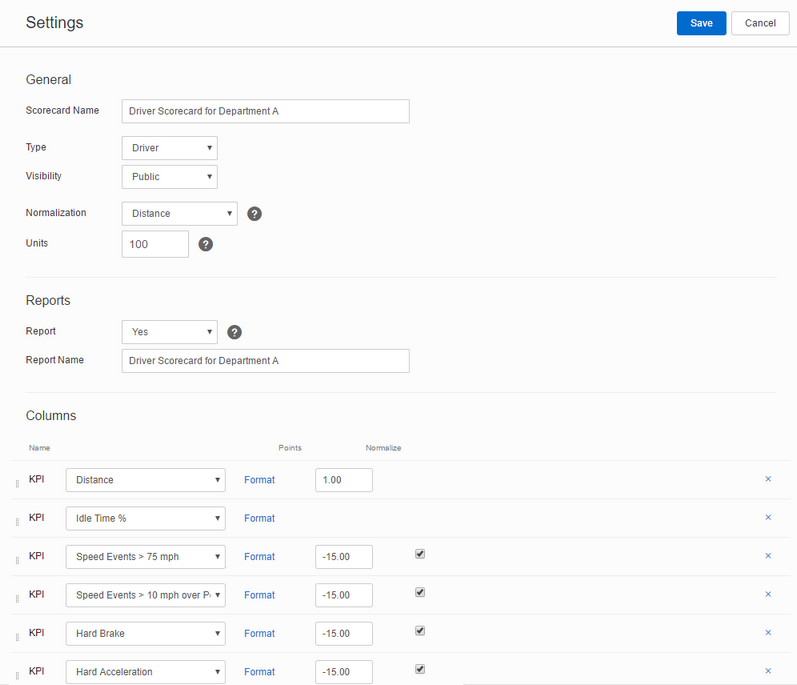Open the Idle Time % KPI dropdown
This screenshot has height=685, width=797.
(145, 518)
